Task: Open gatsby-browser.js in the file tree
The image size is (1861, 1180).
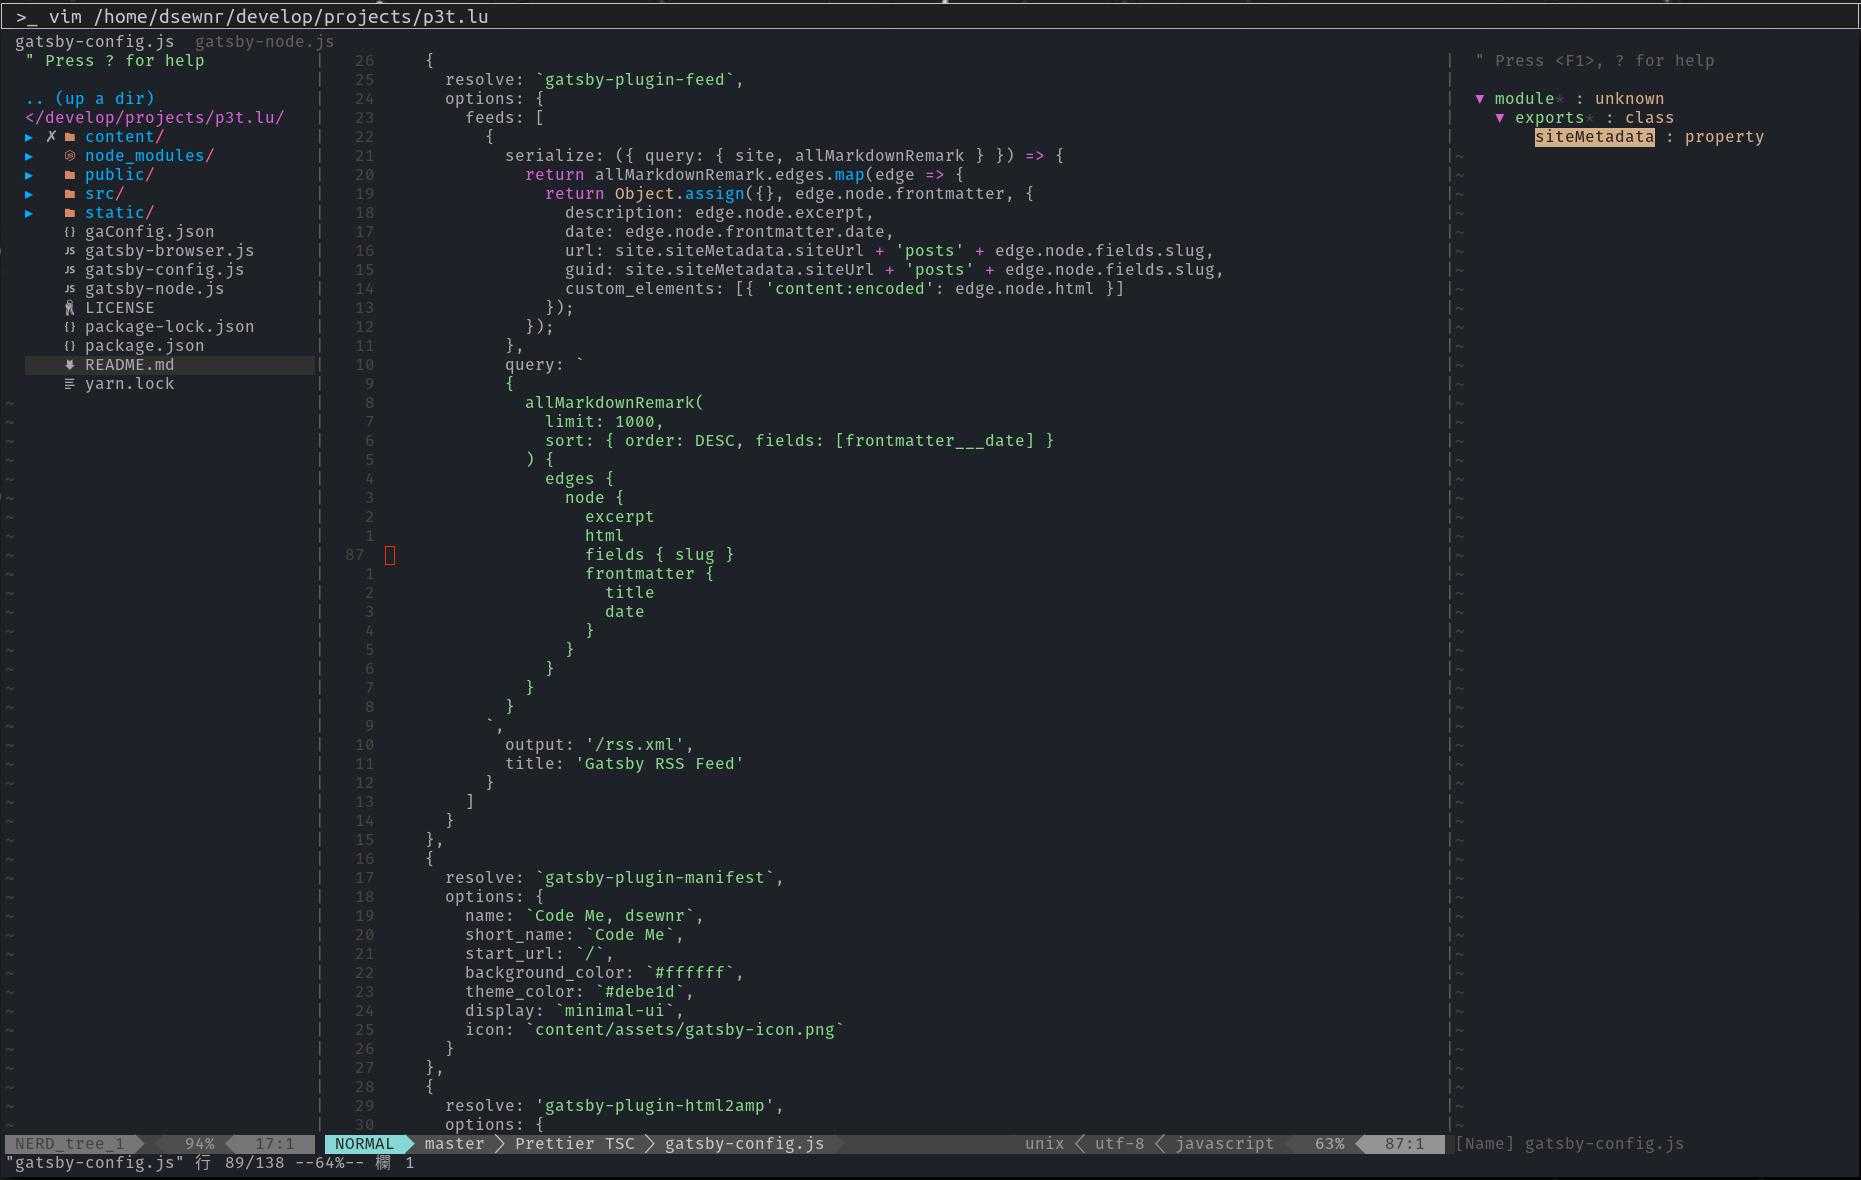Action: (169, 251)
